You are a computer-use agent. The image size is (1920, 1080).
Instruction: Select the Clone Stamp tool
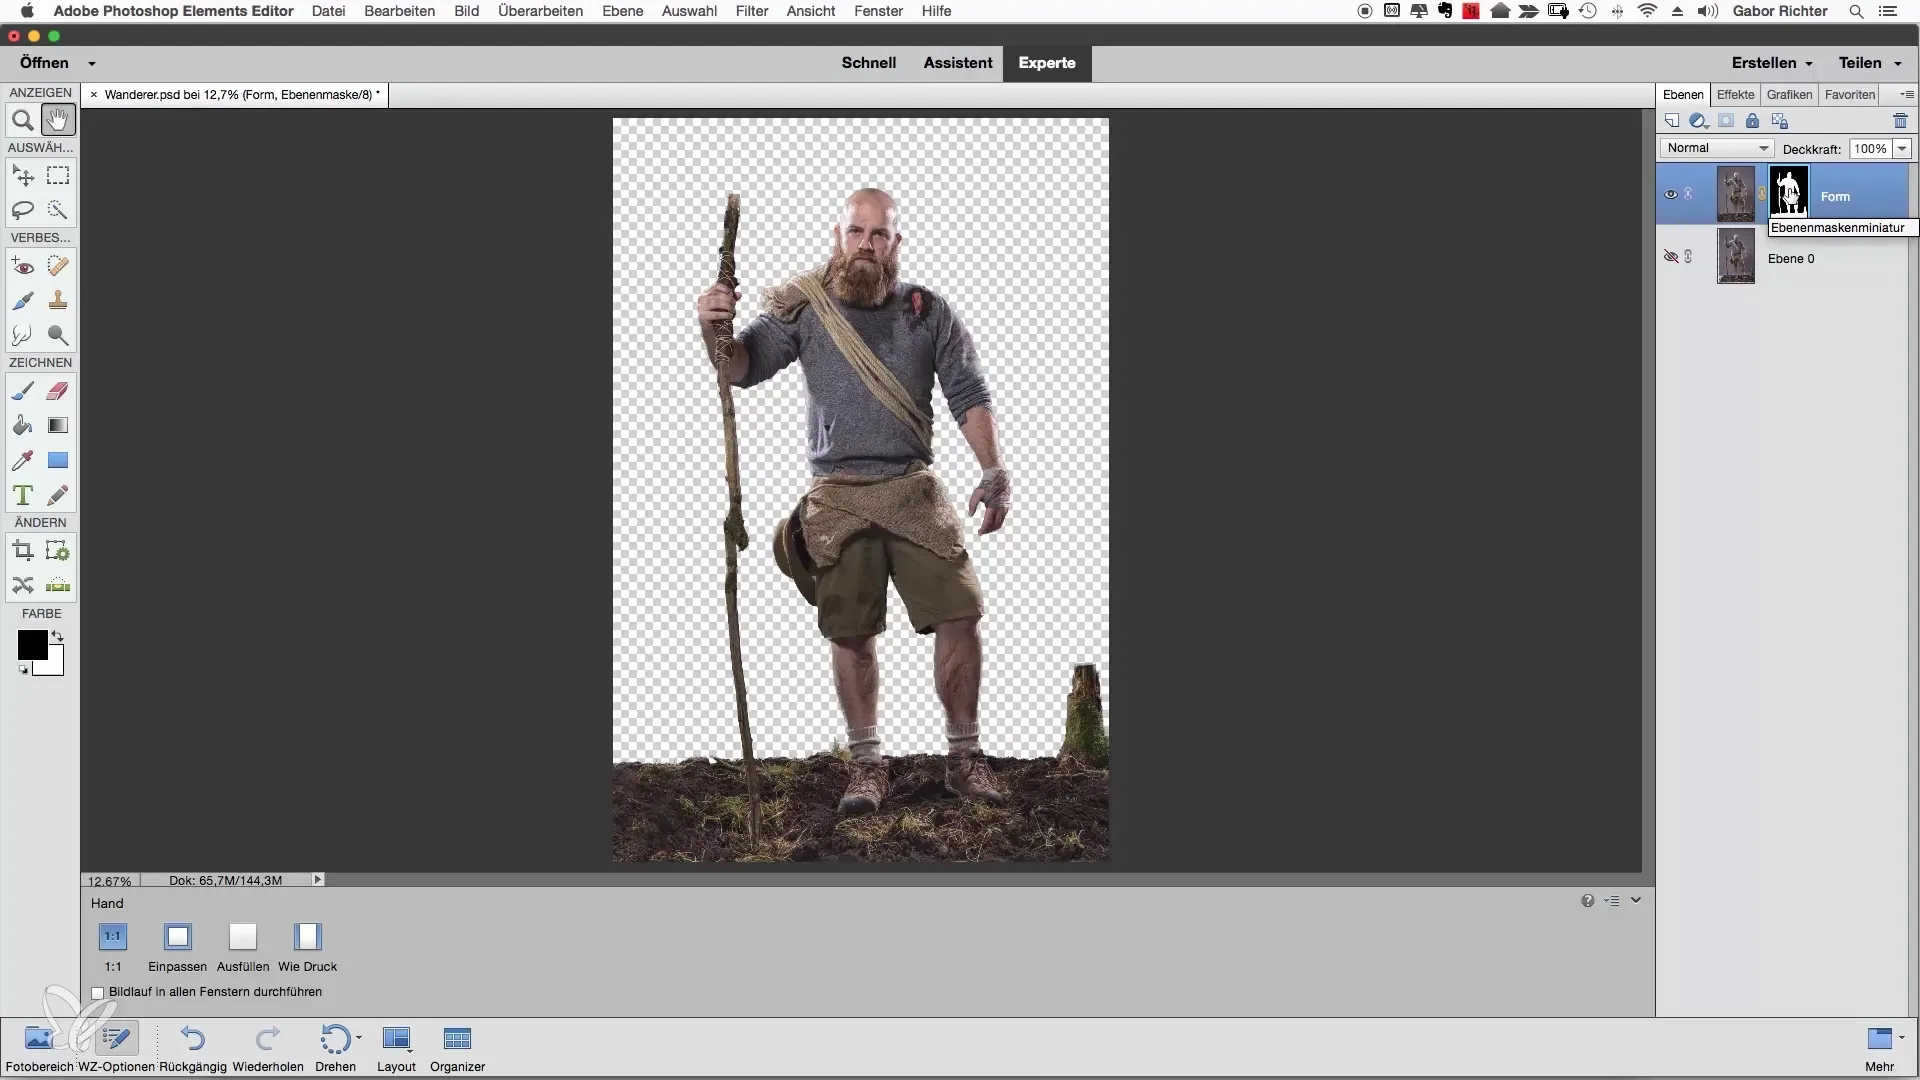click(x=58, y=300)
